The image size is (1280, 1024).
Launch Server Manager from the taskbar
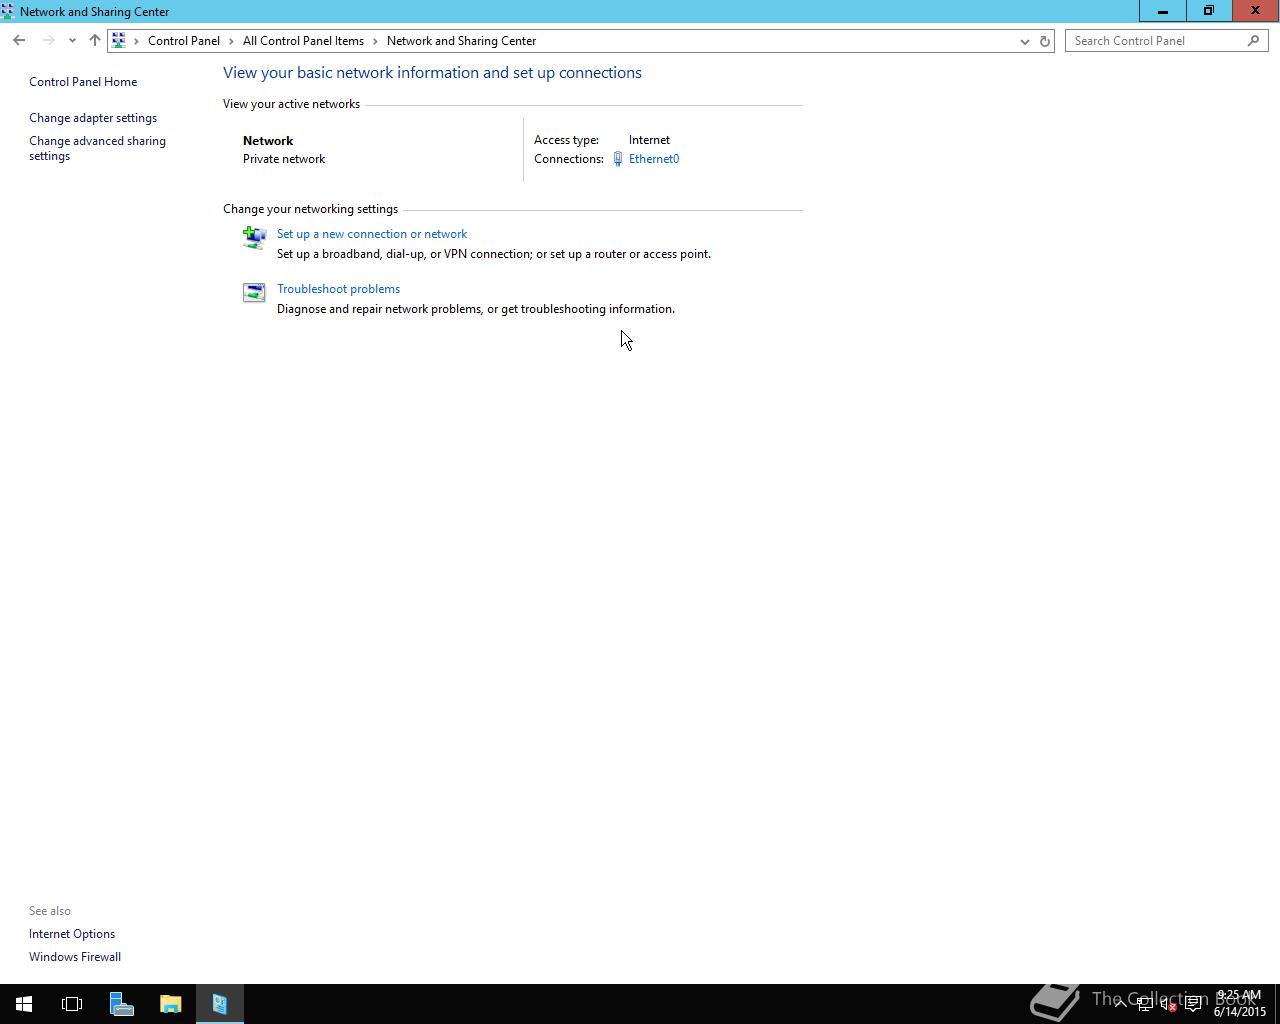[121, 1004]
